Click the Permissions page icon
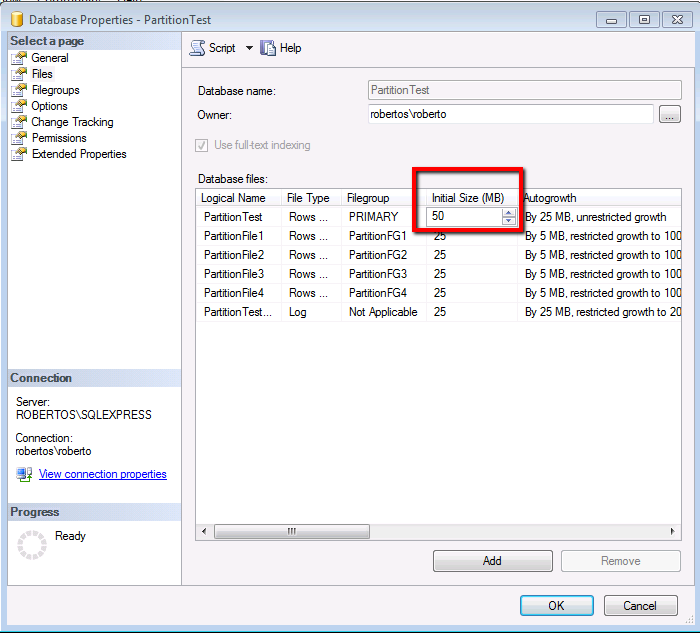 point(19,138)
